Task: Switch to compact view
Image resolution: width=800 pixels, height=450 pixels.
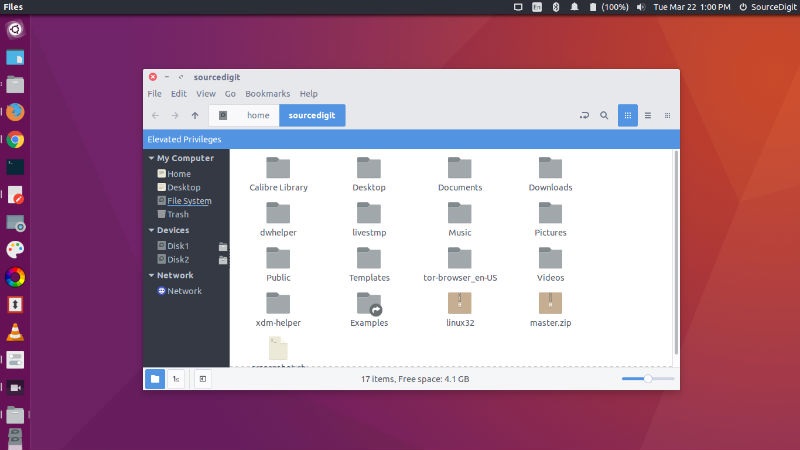Action: click(x=667, y=116)
